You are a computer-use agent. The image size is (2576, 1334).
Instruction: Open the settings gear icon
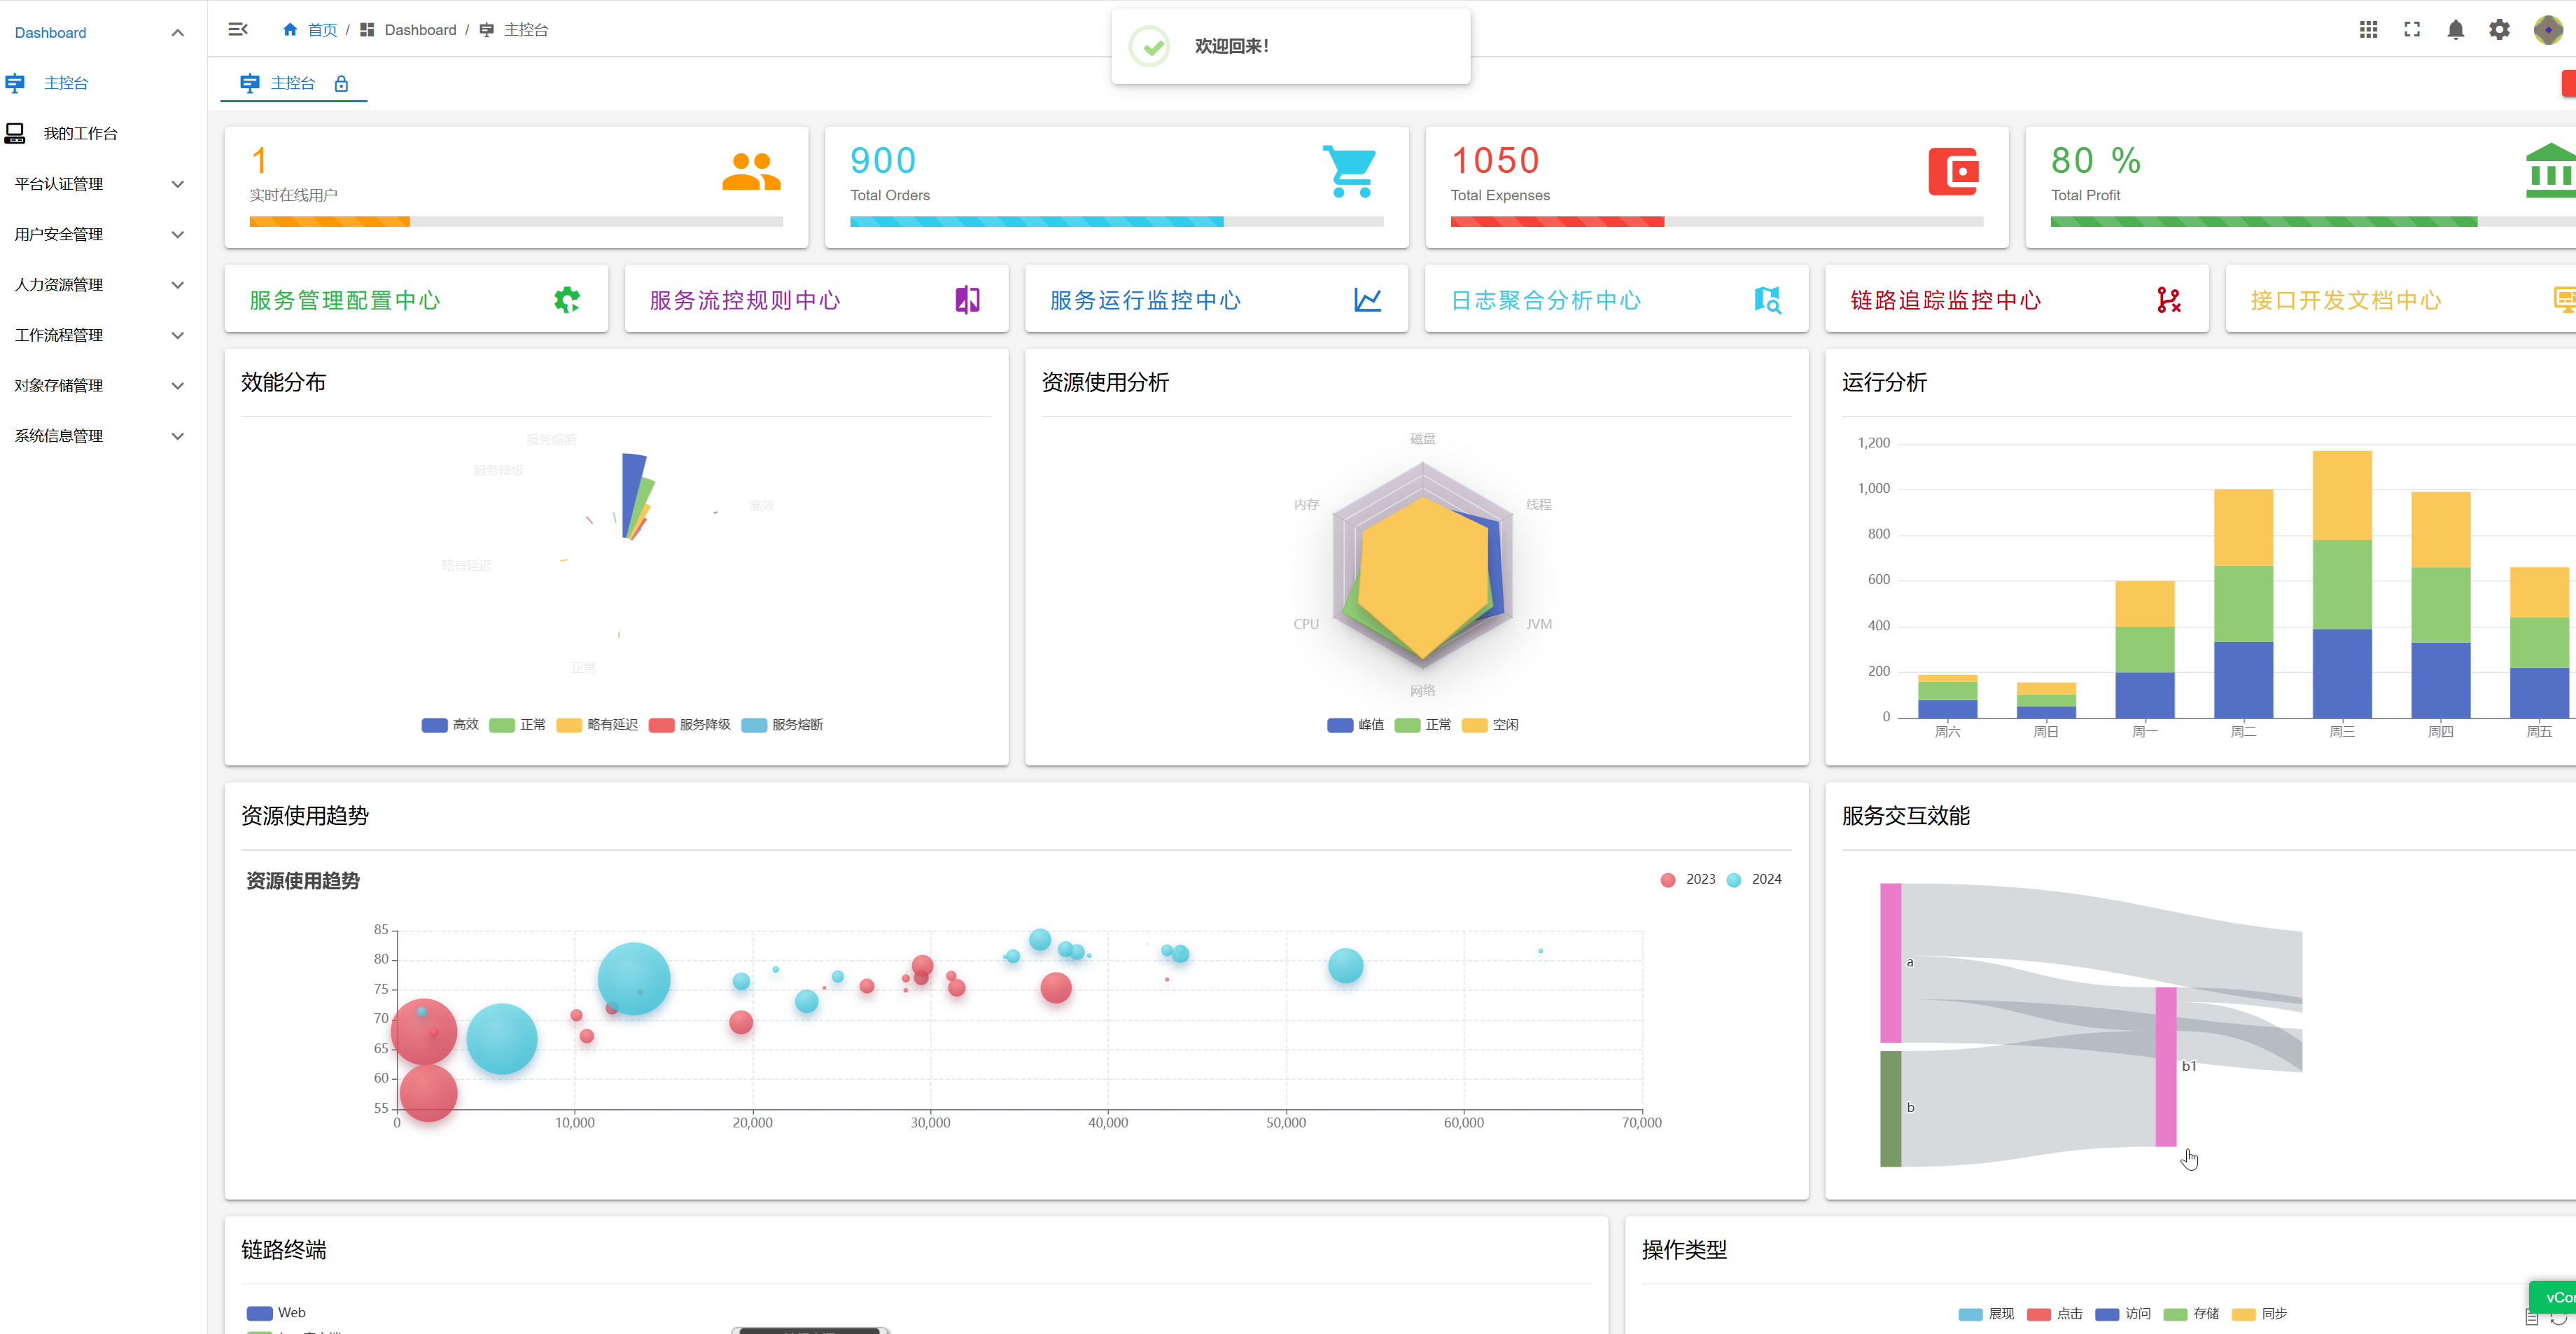pos(2499,30)
